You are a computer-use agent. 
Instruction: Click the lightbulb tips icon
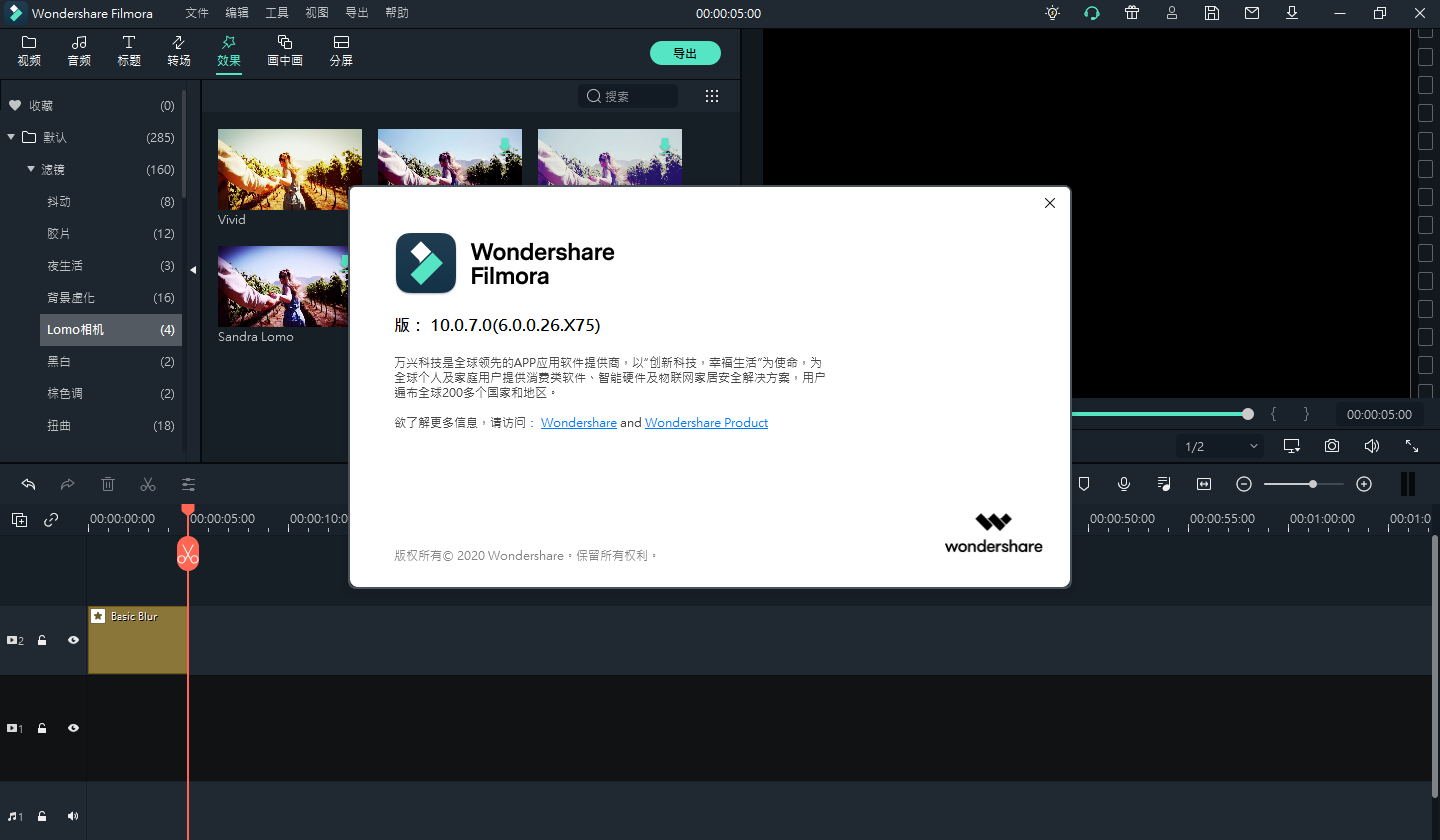pos(1052,13)
